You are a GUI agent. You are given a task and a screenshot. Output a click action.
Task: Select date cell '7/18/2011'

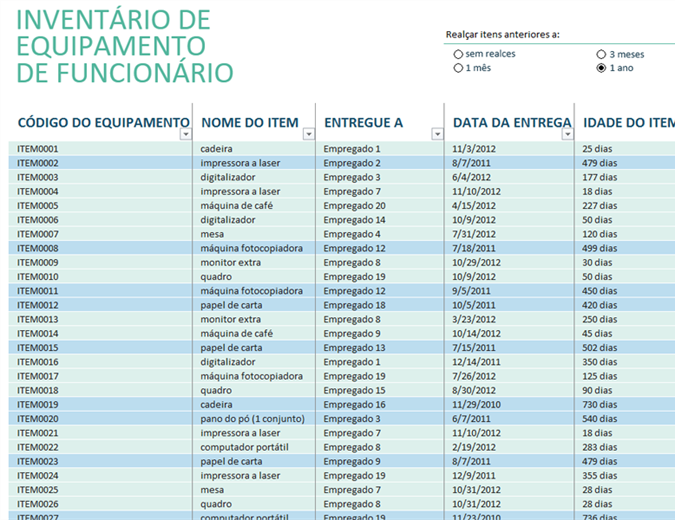coord(474,248)
